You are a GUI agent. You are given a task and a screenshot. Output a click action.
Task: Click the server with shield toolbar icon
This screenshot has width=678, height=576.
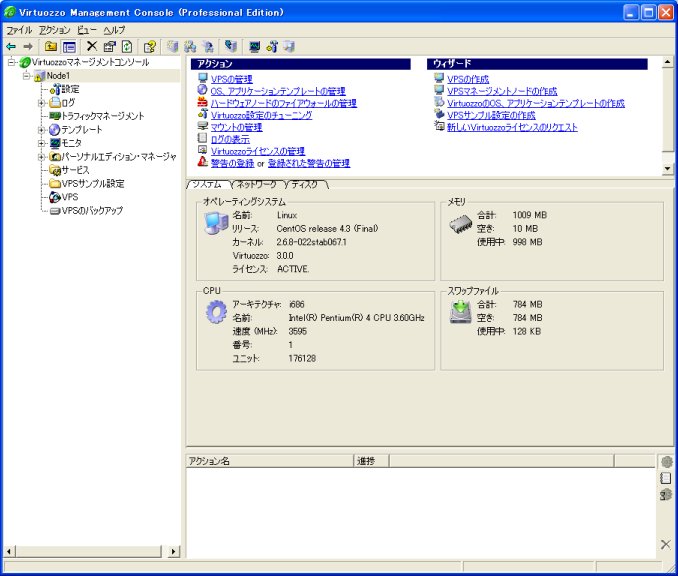[231, 46]
